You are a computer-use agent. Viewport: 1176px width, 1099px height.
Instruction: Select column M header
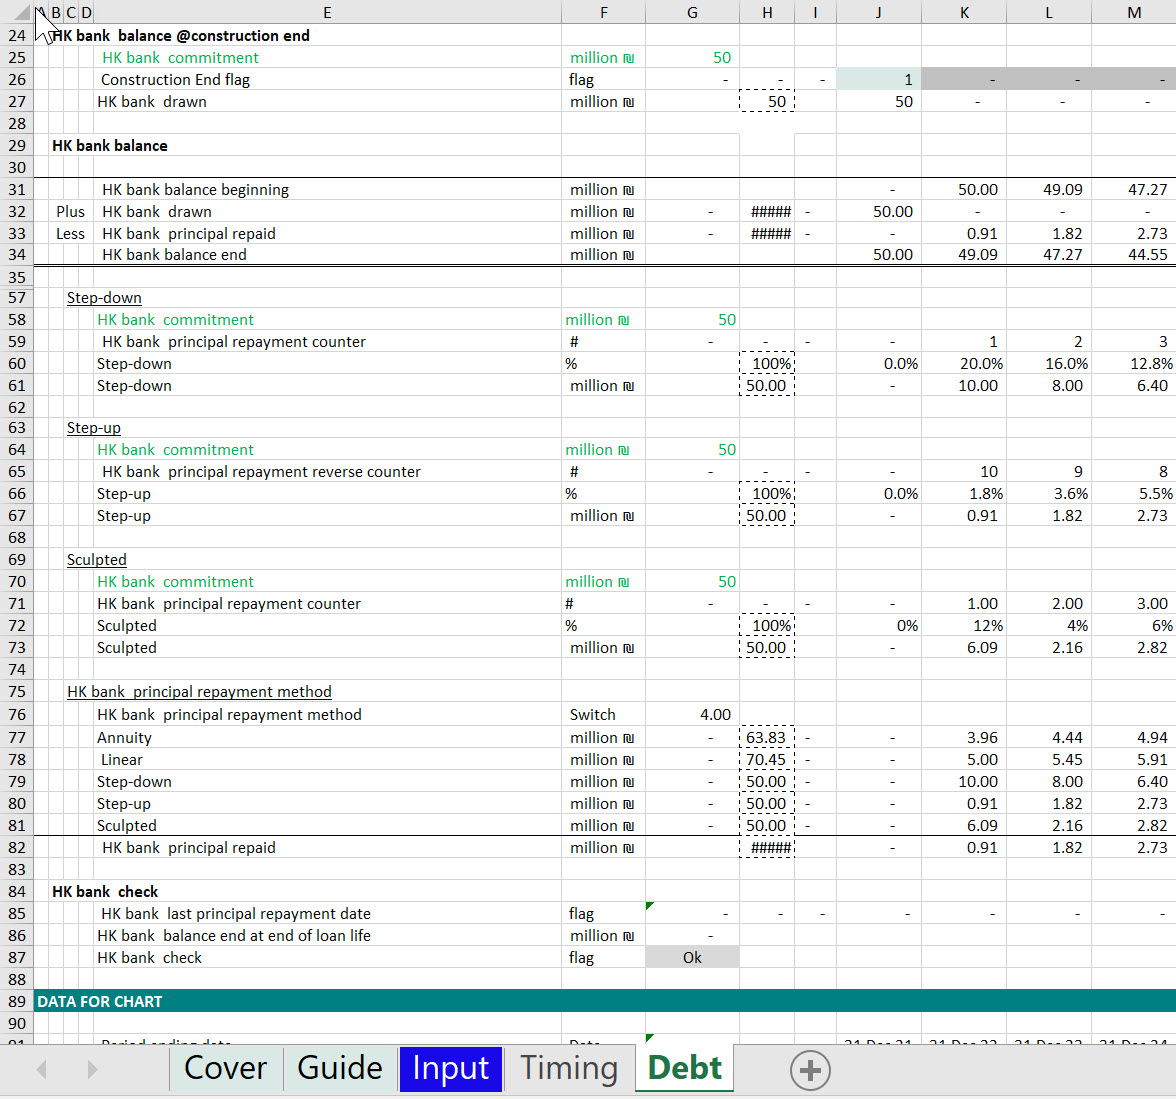[x=1133, y=12]
